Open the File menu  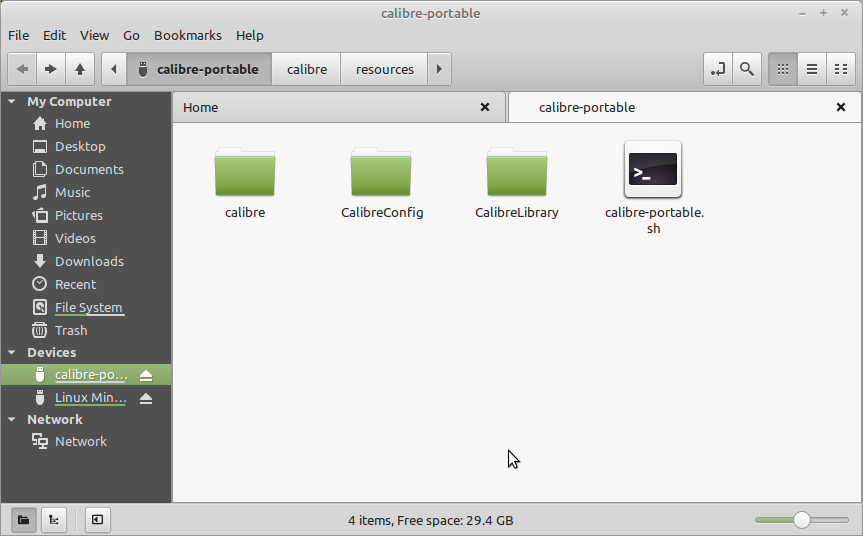(x=19, y=35)
